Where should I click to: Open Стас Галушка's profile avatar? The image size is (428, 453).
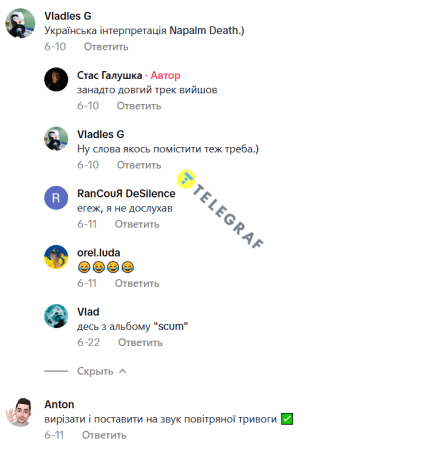(x=56, y=79)
